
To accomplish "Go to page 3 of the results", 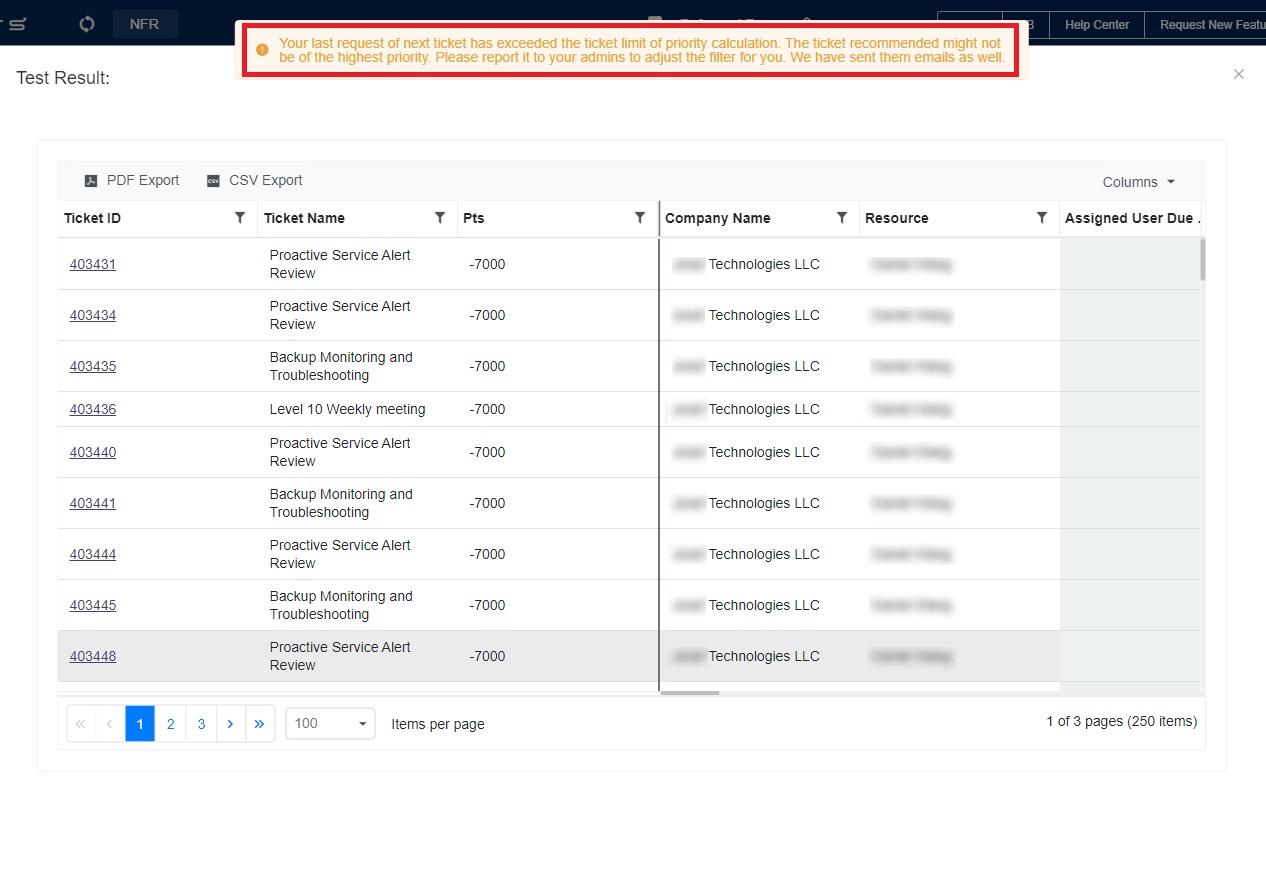I will [200, 723].
